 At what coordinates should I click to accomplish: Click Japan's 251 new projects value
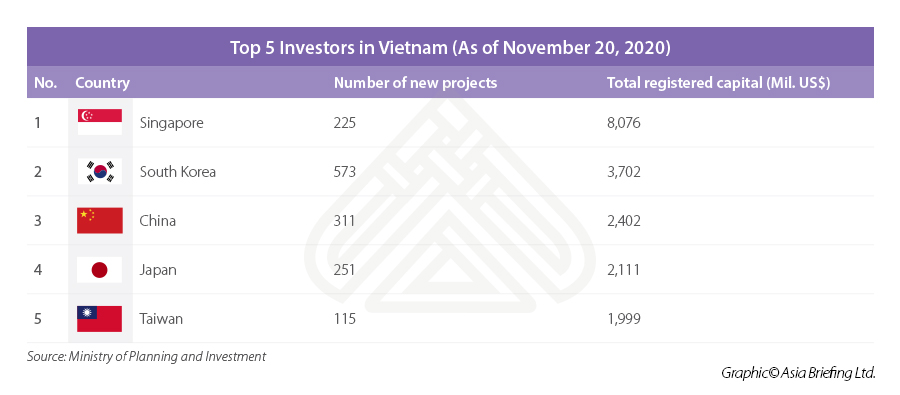point(344,270)
